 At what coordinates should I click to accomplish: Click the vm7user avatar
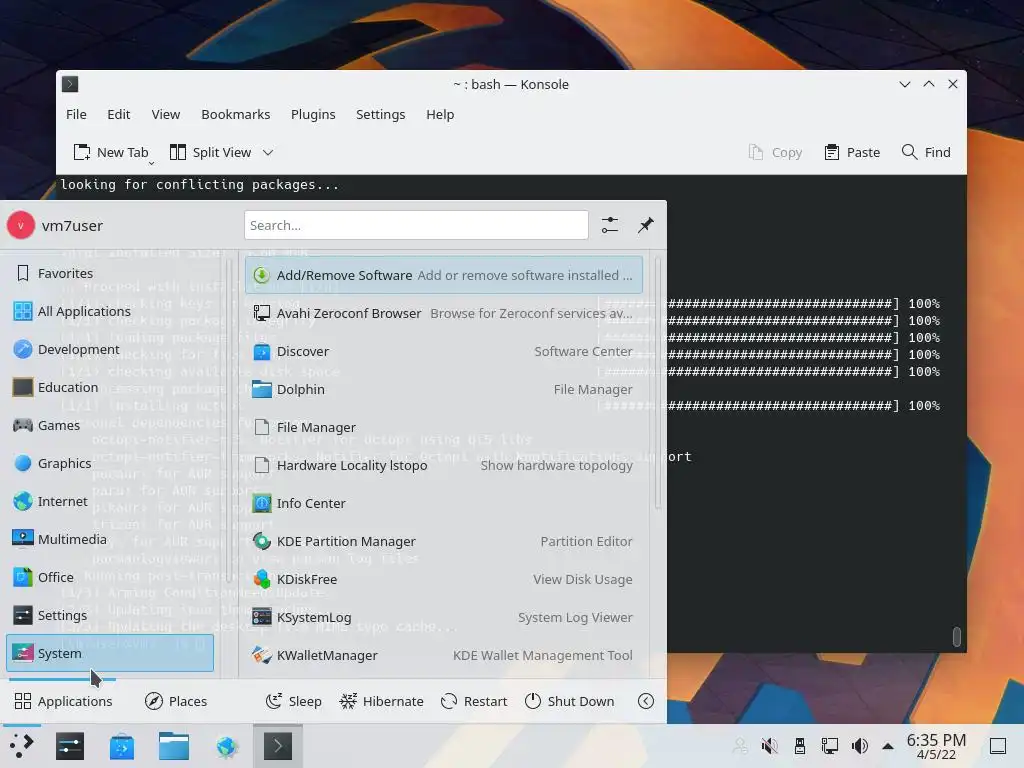[x=21, y=225]
